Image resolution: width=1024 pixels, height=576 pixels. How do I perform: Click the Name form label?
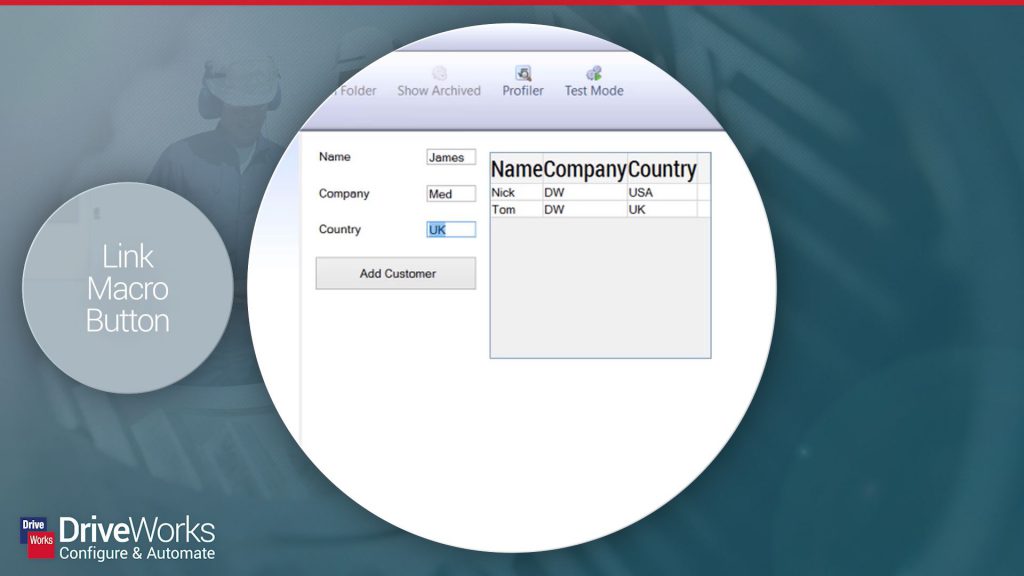tap(334, 157)
